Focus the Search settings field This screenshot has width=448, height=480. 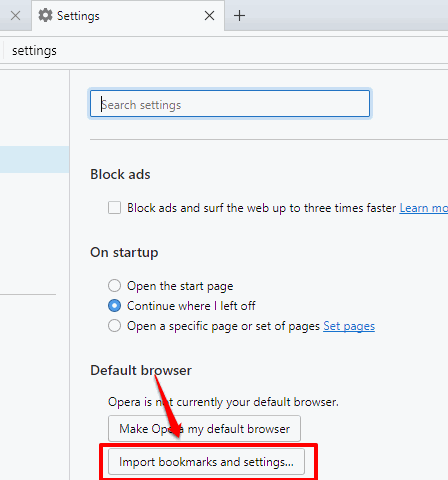(x=230, y=104)
